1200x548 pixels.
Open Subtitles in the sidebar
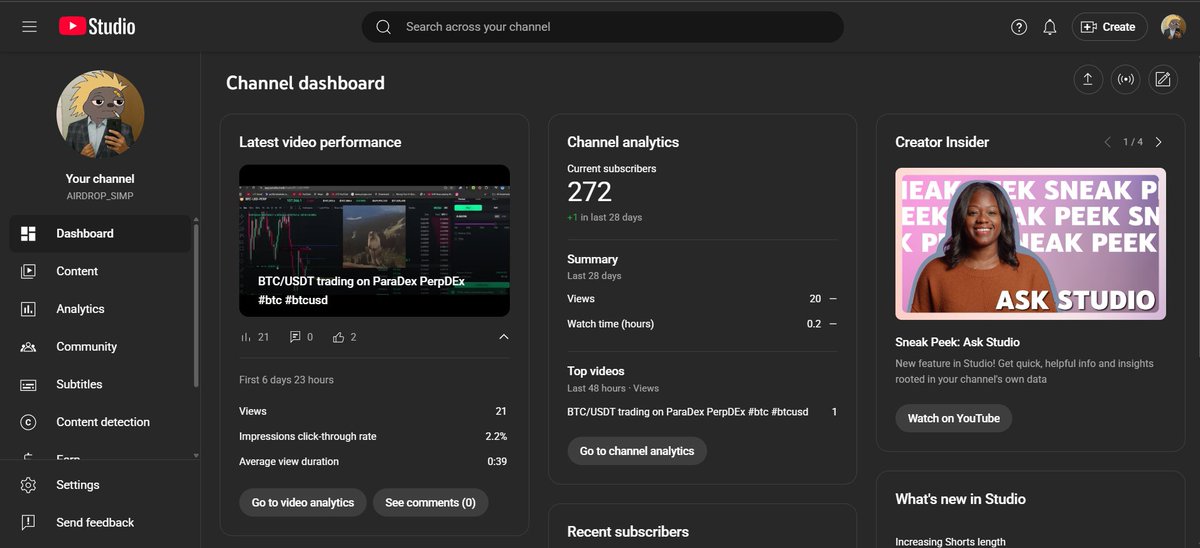click(100, 384)
